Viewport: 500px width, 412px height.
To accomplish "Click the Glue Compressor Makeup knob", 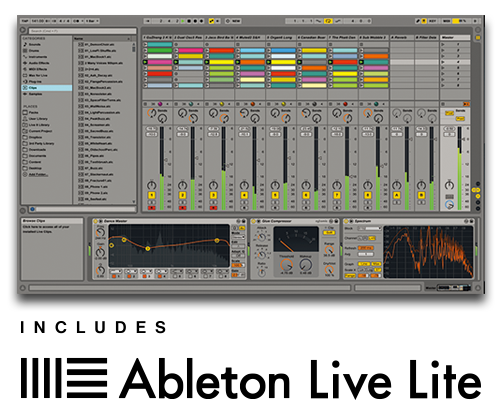I will point(305,266).
